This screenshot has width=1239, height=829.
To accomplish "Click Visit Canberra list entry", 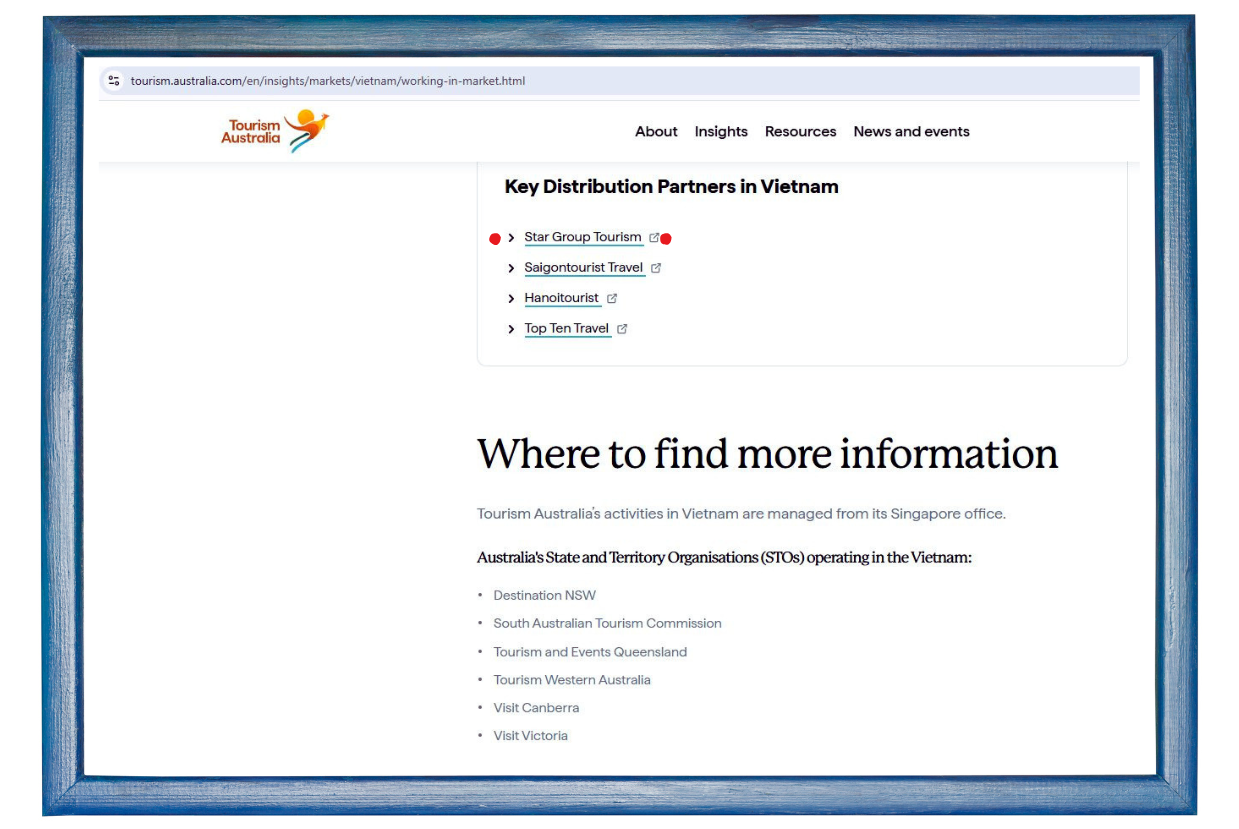I will [x=536, y=708].
